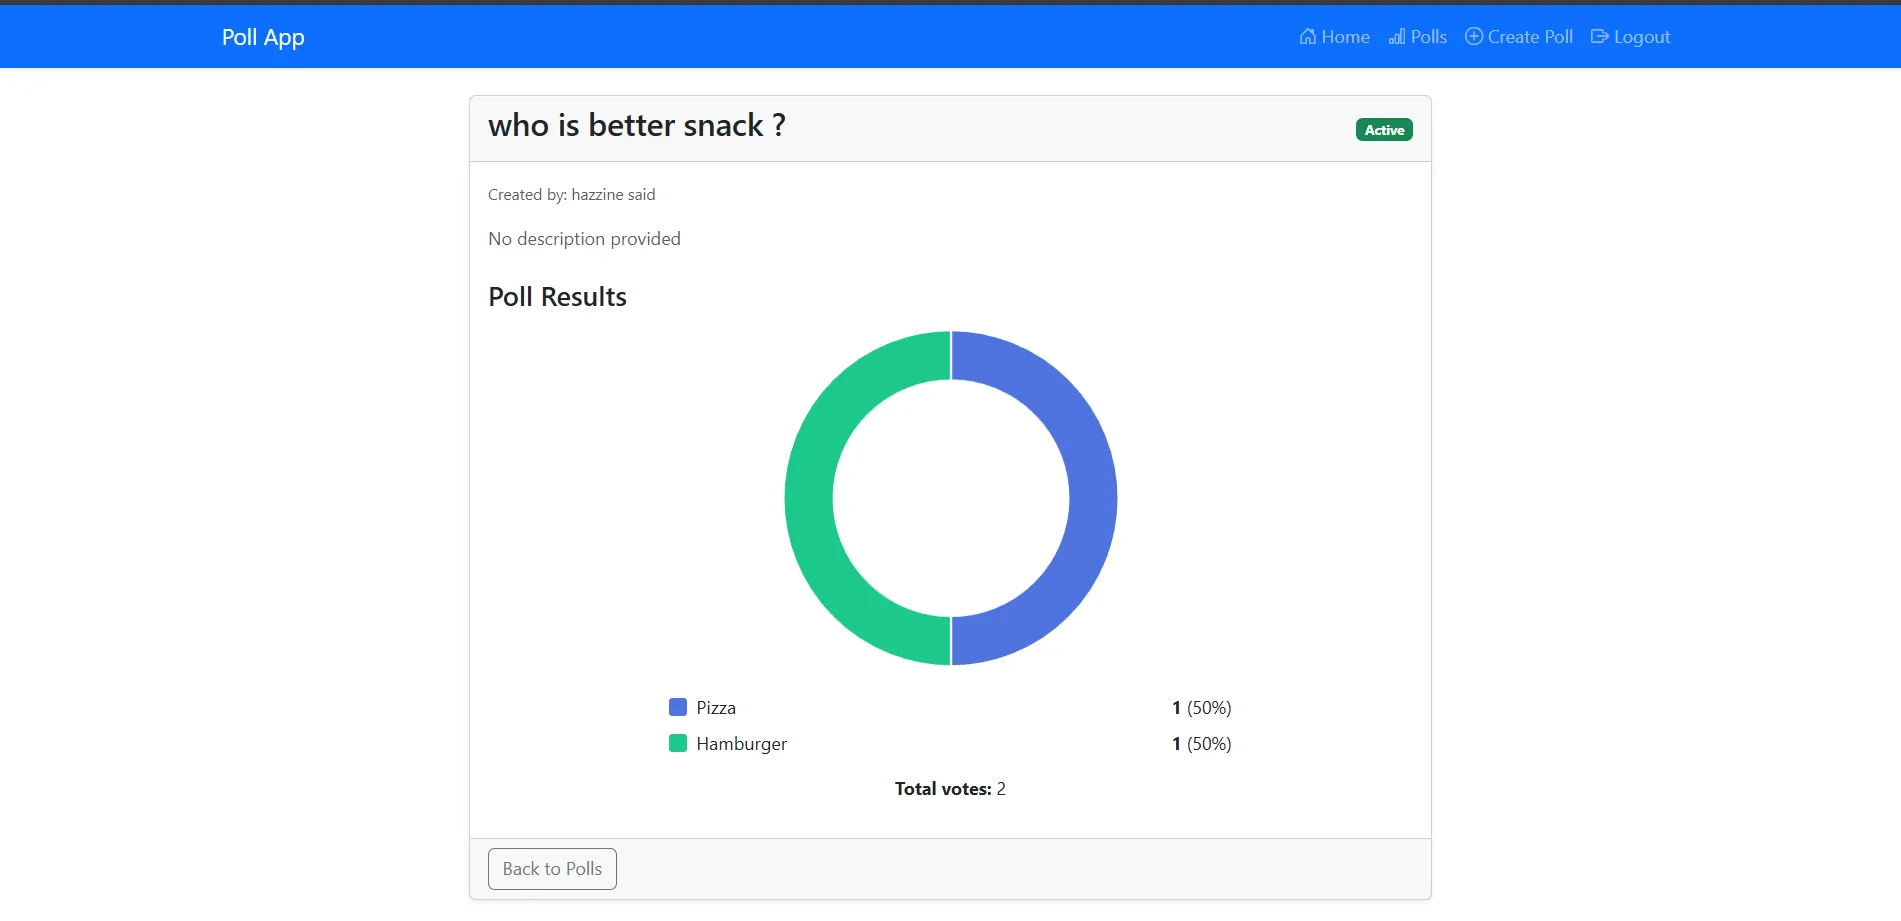Click the Home house icon

pos(1307,37)
